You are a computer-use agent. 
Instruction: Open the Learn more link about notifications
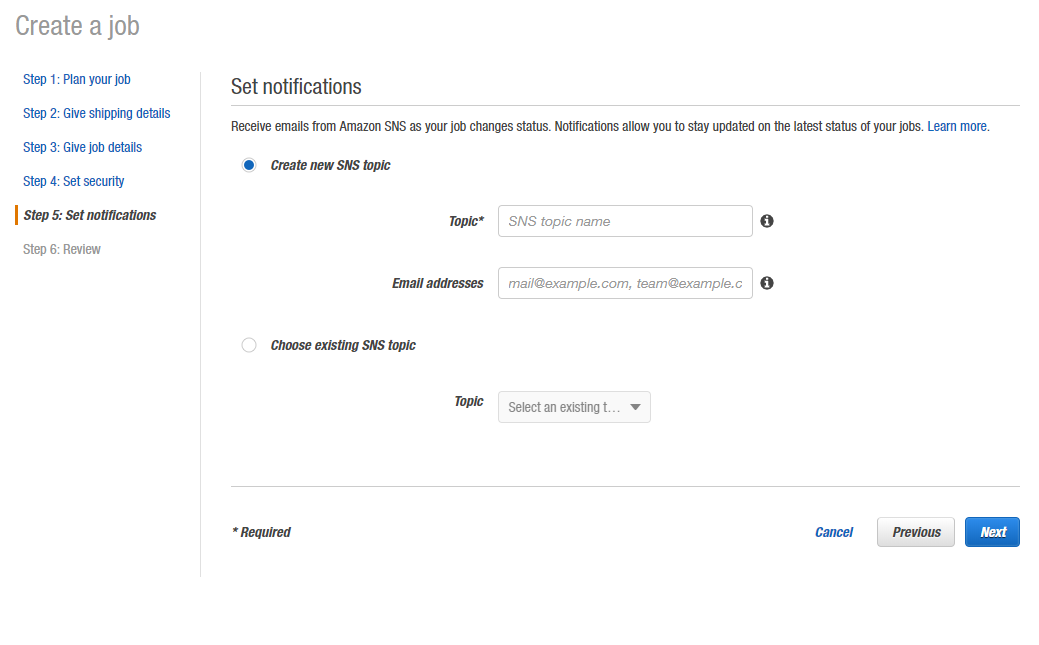957,125
